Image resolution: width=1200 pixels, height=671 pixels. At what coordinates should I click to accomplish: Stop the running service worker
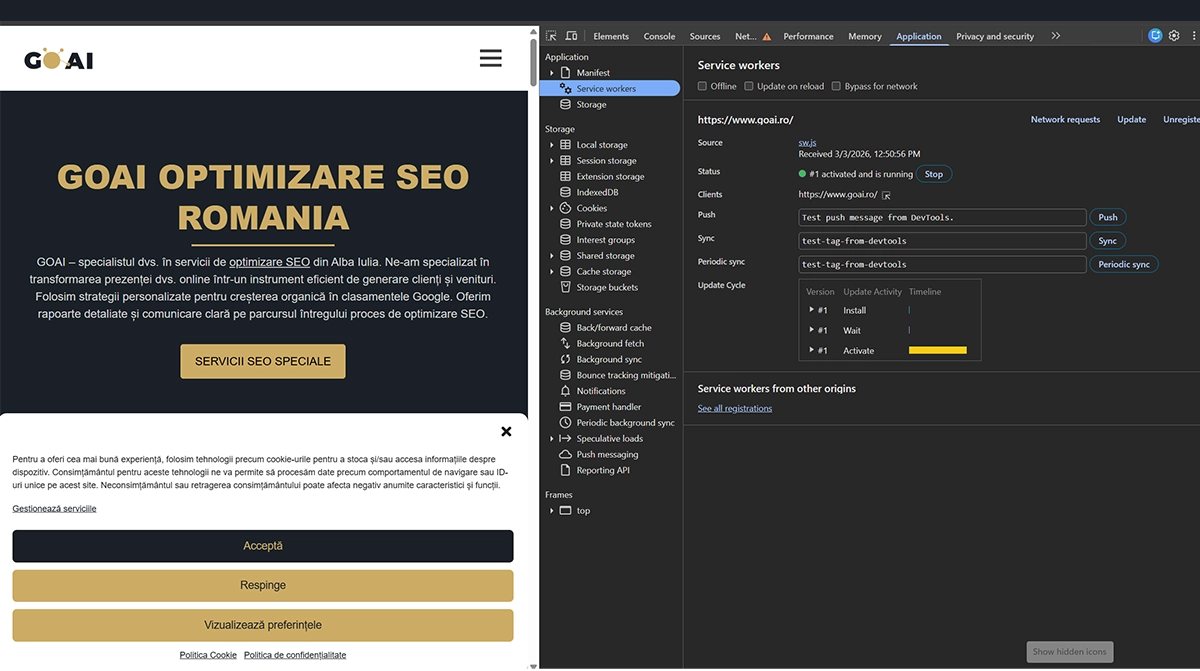pyautogui.click(x=934, y=174)
